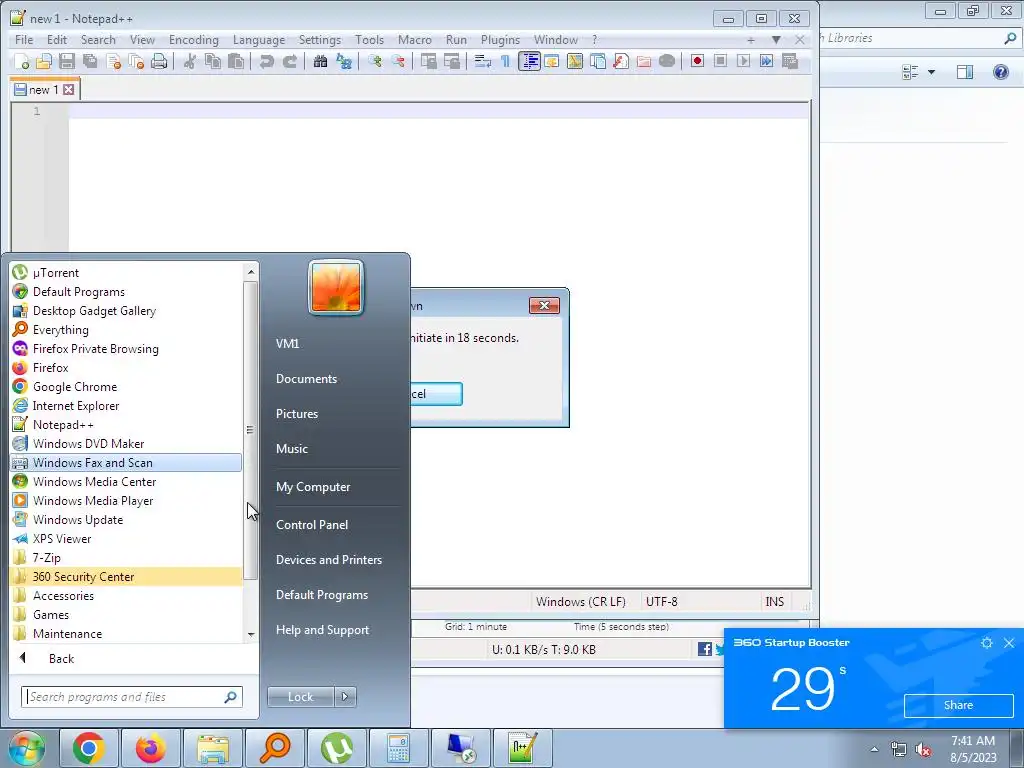Expand the Accessories folder in Start menu
Viewport: 1024px width, 768px height.
(126, 596)
